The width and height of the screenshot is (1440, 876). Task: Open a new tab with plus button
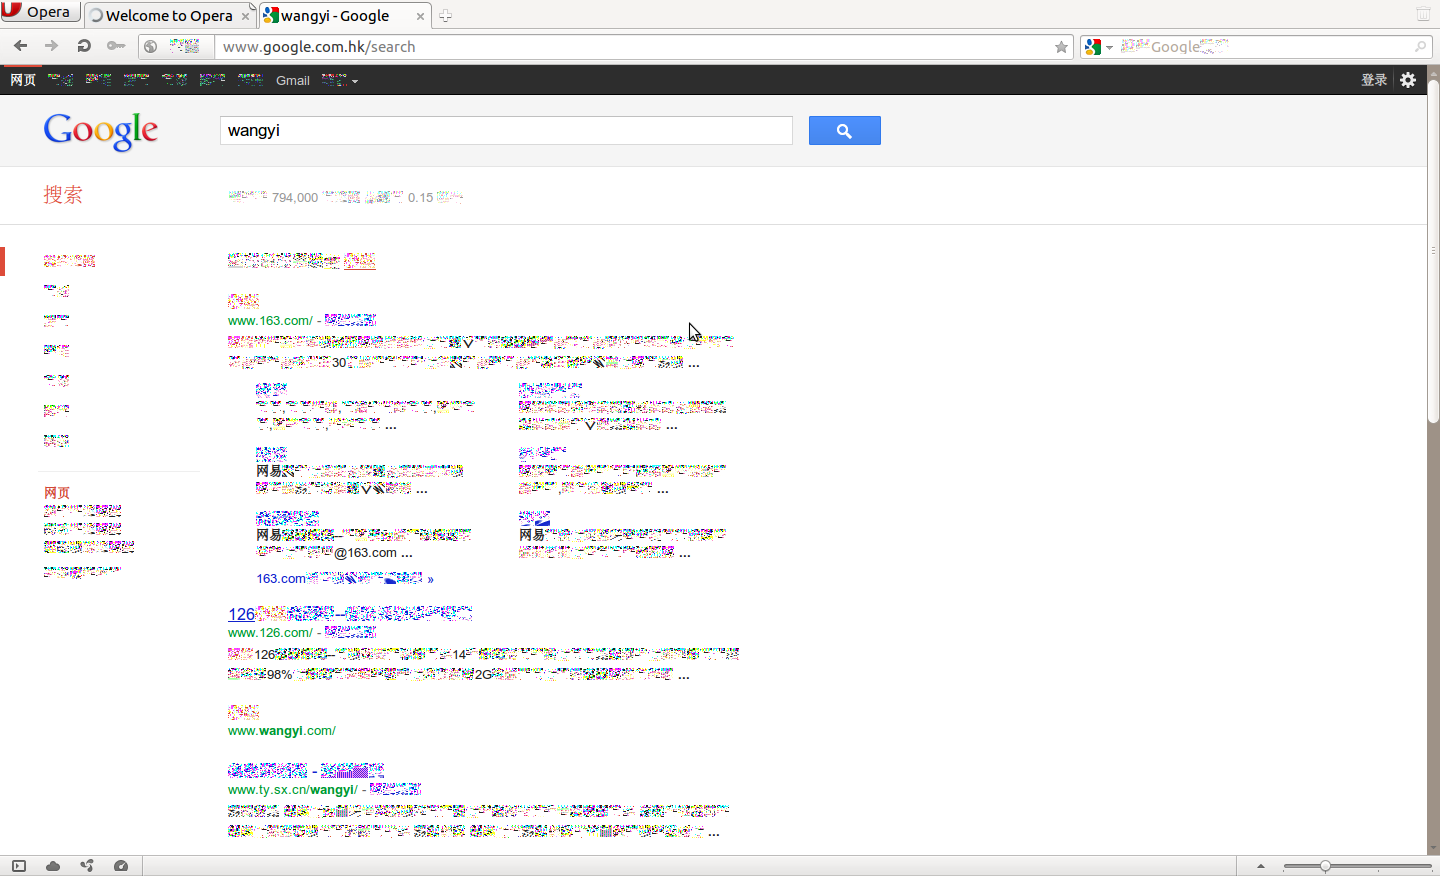[x=445, y=16]
